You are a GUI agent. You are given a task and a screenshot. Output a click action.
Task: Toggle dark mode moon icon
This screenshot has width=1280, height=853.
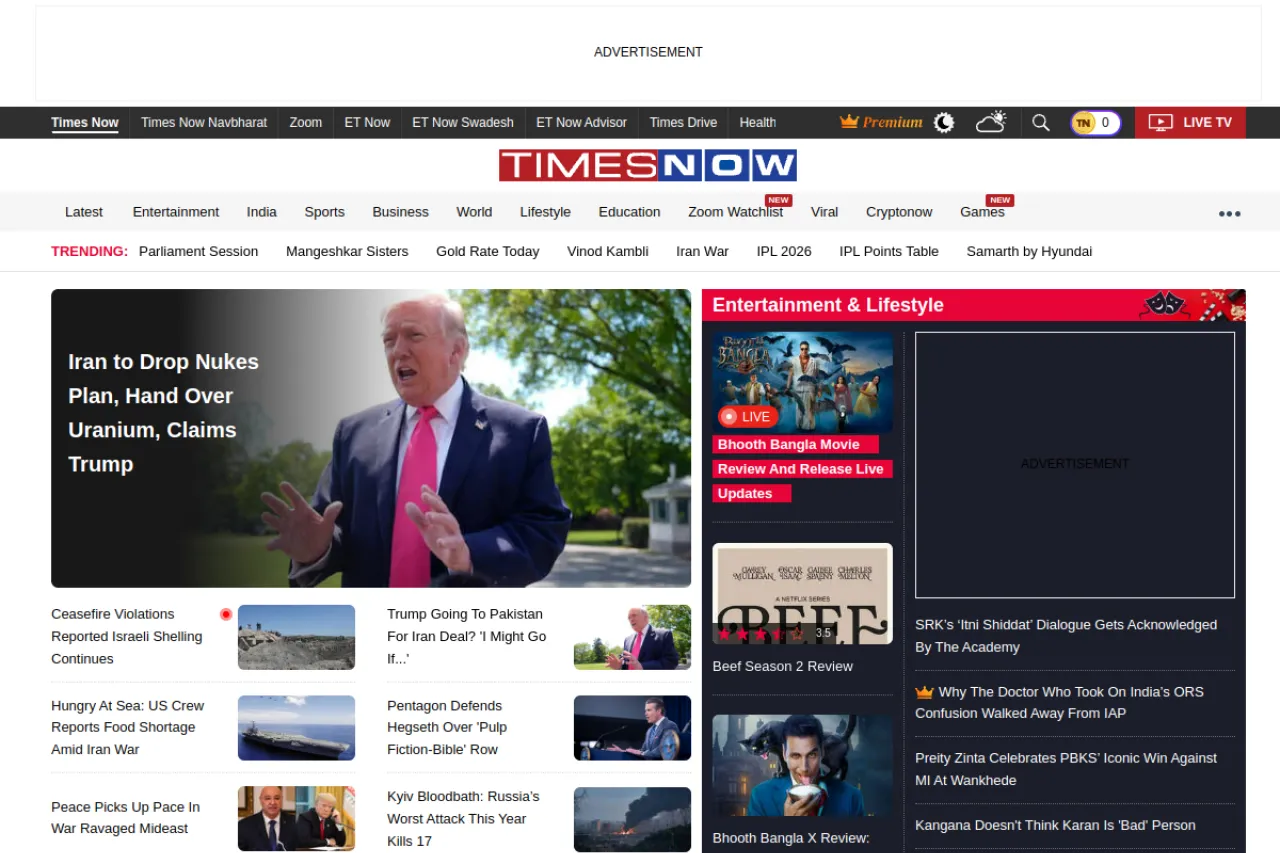coord(944,122)
